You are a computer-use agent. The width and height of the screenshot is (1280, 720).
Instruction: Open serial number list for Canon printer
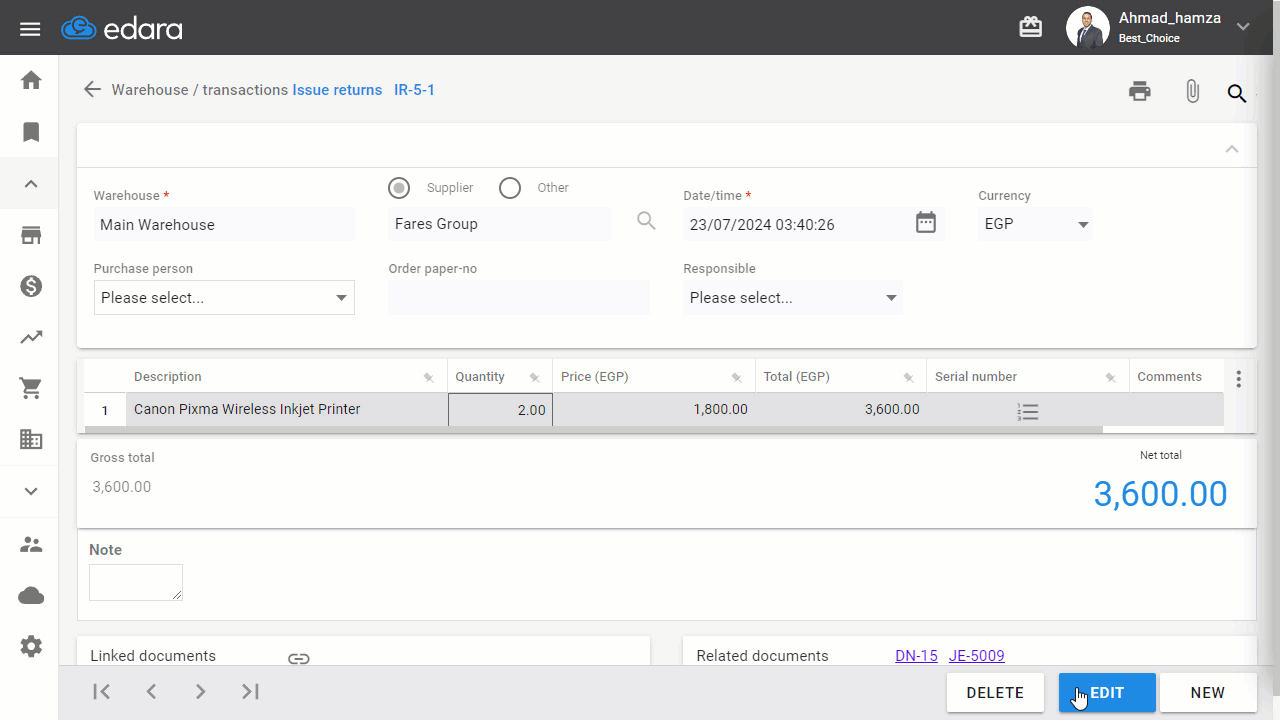coord(1028,411)
